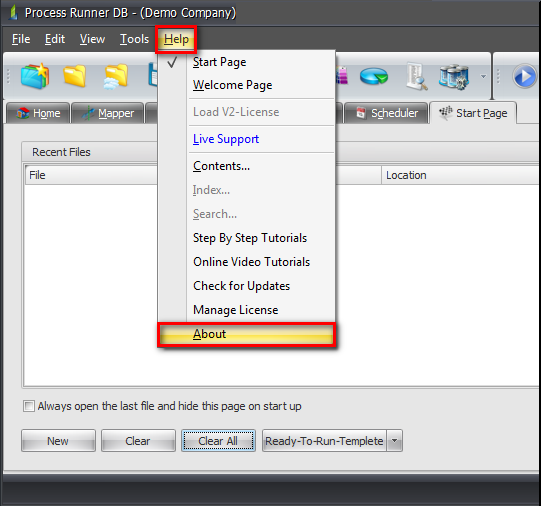This screenshot has width=541, height=506.
Task: Click the Process Runner title bar logo
Action: coord(13,12)
